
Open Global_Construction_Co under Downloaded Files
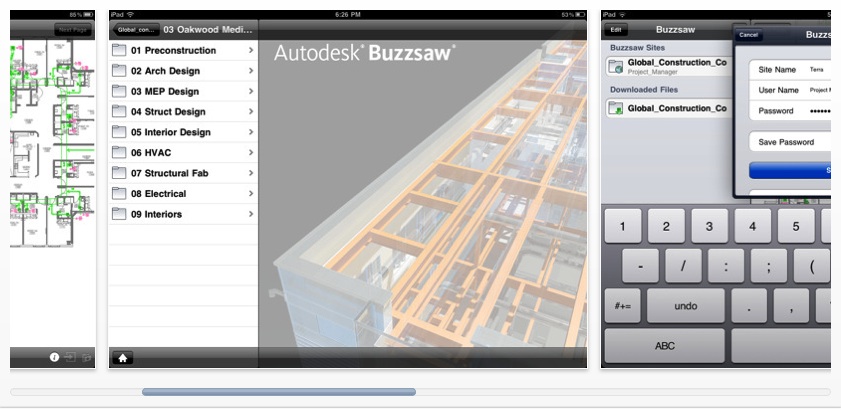coord(677,108)
